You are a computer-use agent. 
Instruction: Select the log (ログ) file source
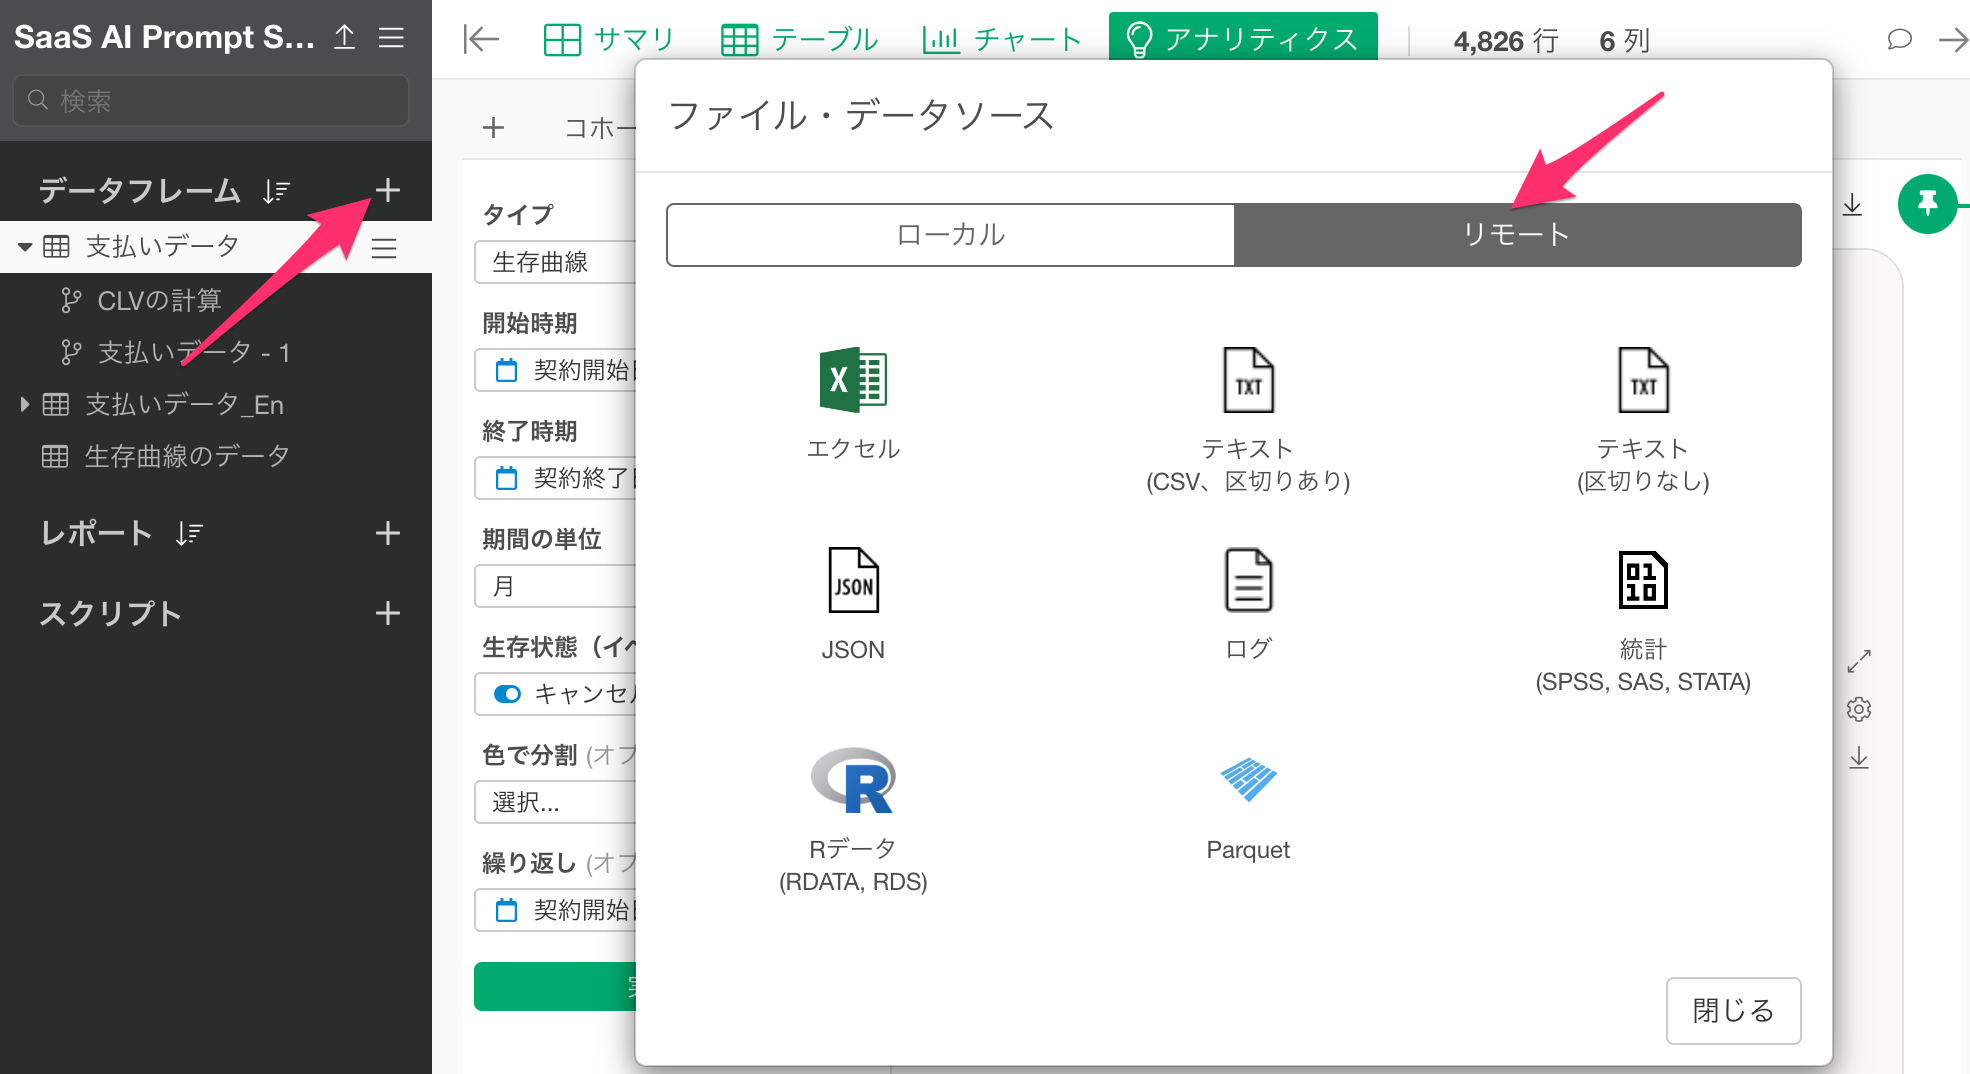coord(1248,604)
